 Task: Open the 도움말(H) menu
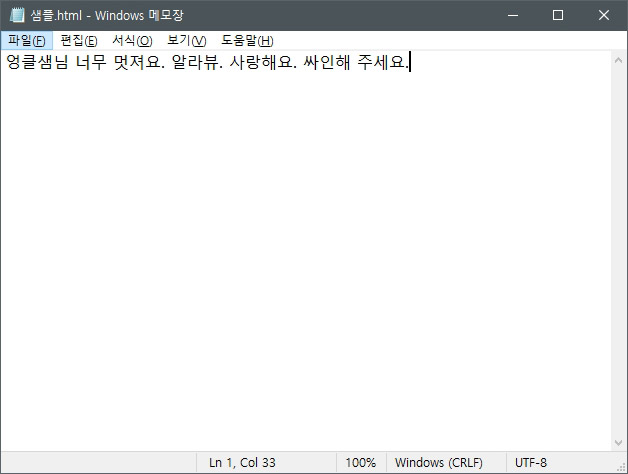click(x=247, y=40)
